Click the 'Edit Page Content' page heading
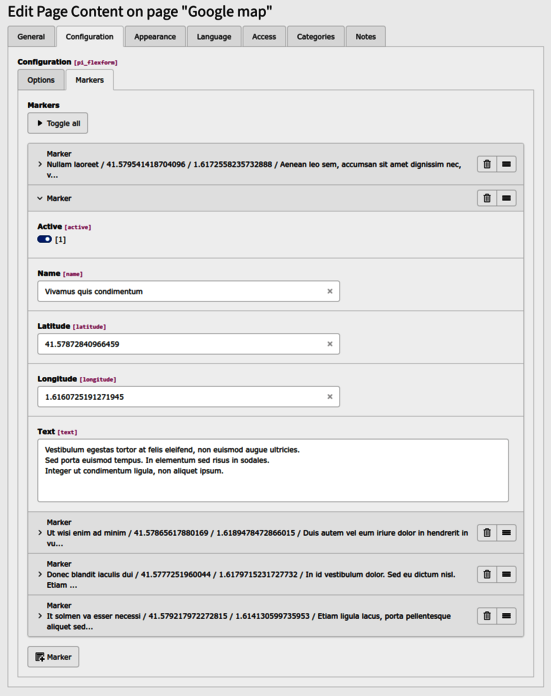Viewport: 551px width, 696px height. point(140,11)
